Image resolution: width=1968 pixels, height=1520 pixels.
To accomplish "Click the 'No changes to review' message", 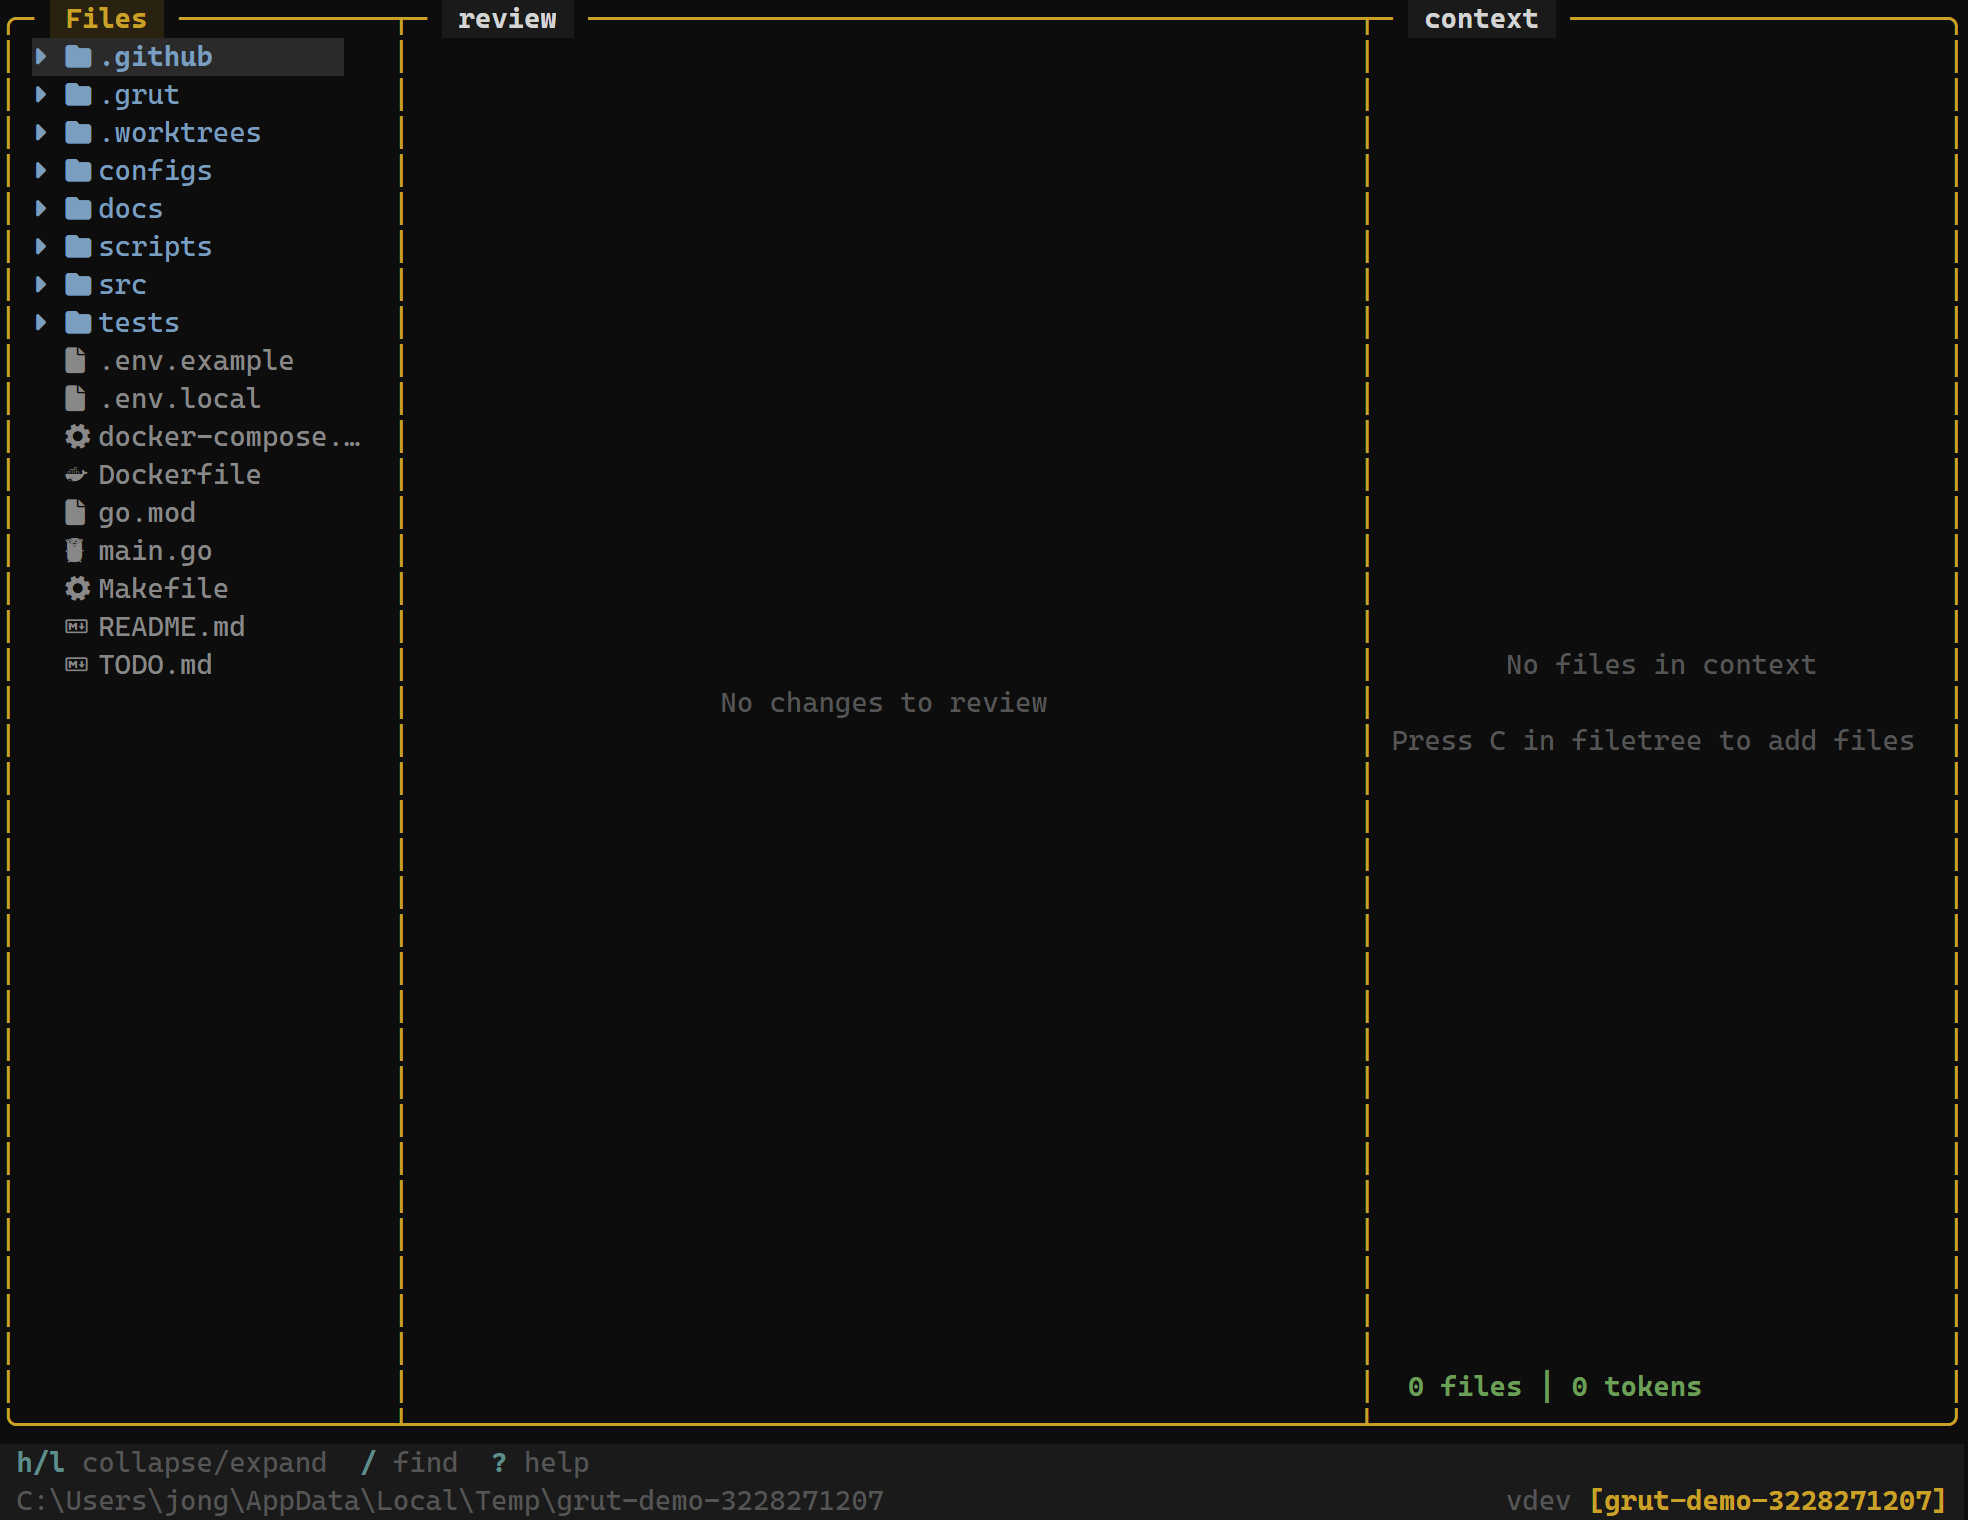I will tap(884, 703).
